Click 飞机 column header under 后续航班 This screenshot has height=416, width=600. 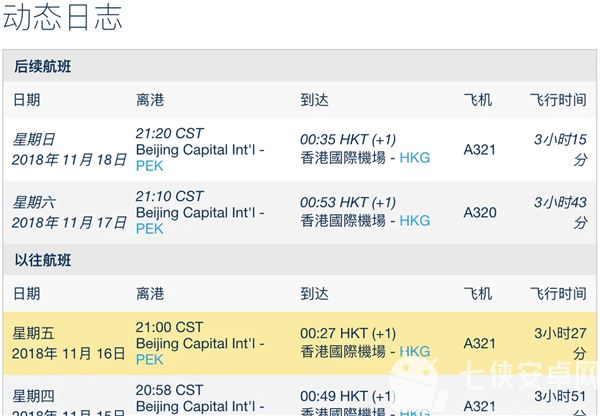478,100
